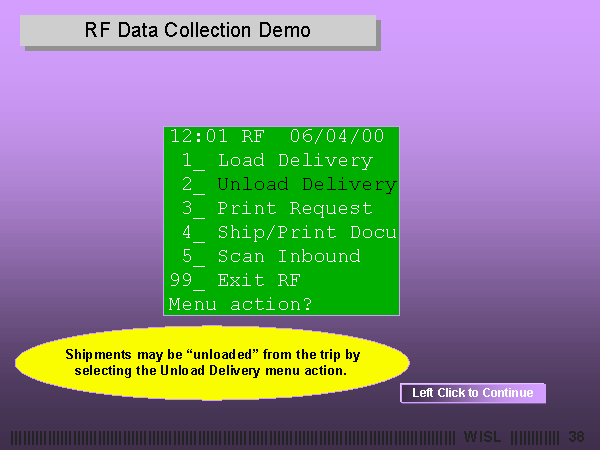Viewport: 600px width, 450px height.
Task: Select the Print Request menu entry
Action: tap(276, 209)
